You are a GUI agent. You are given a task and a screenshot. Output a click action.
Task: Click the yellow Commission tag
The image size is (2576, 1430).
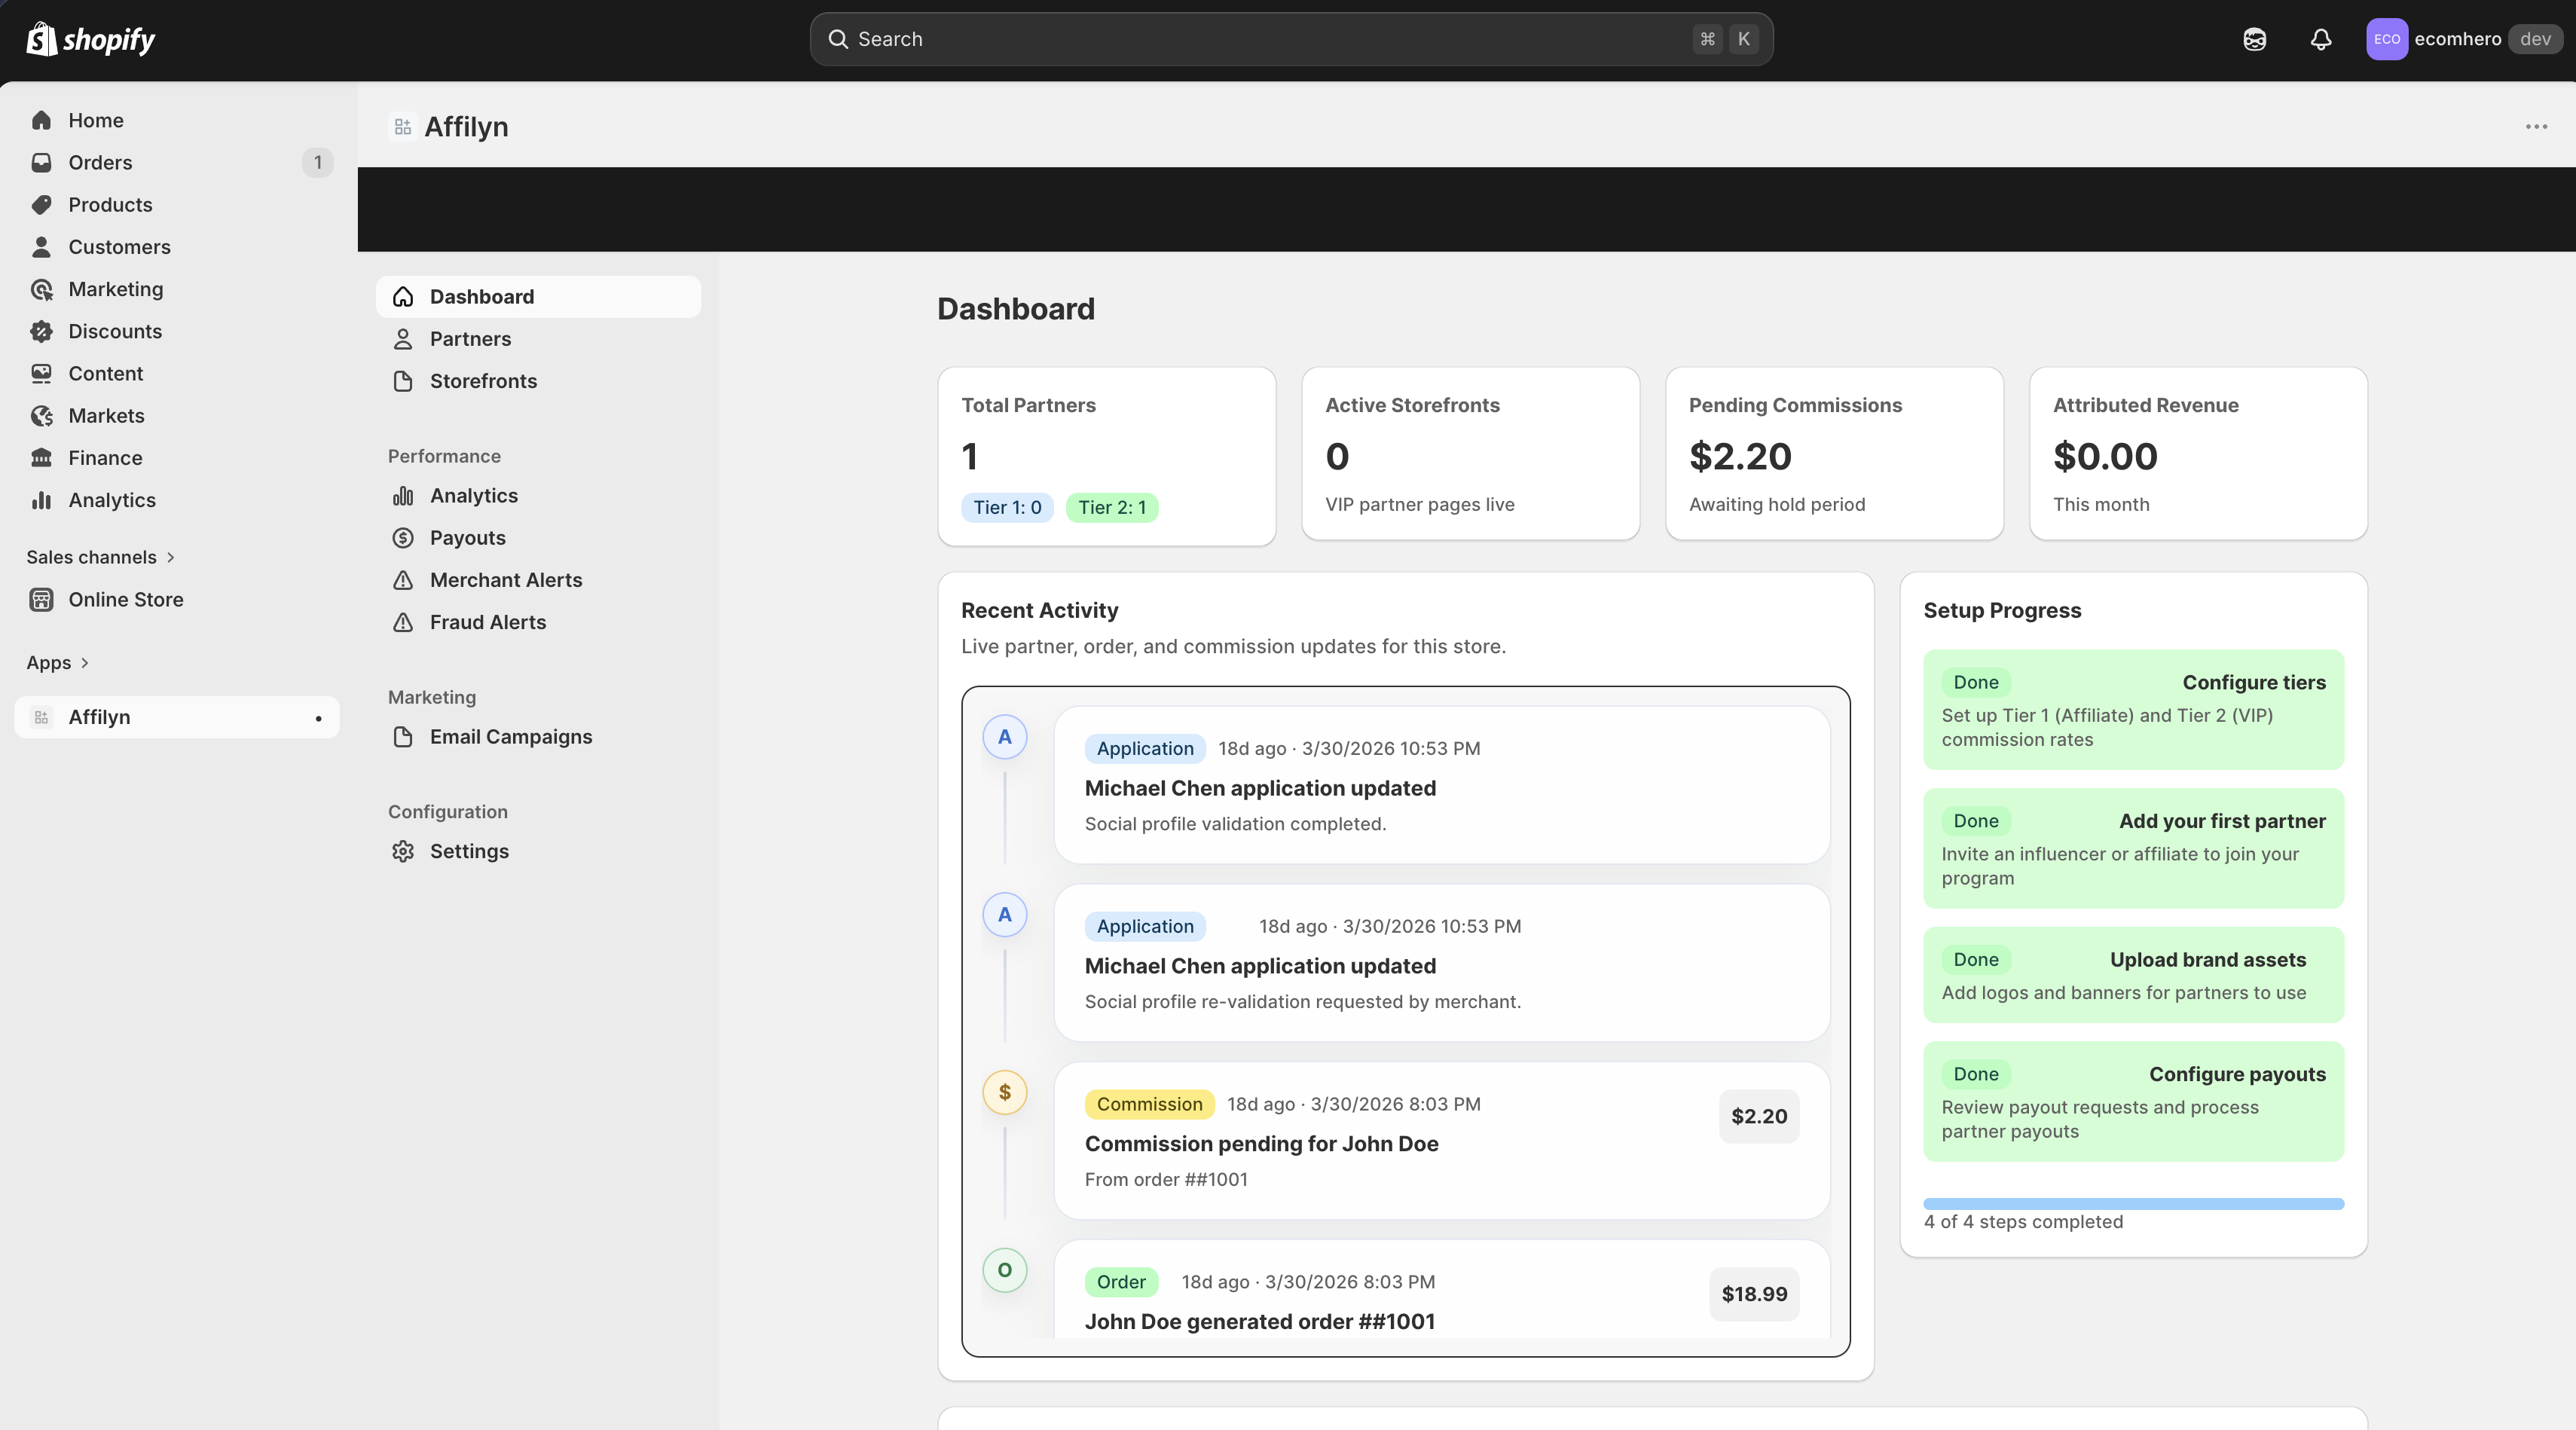tap(1149, 1104)
